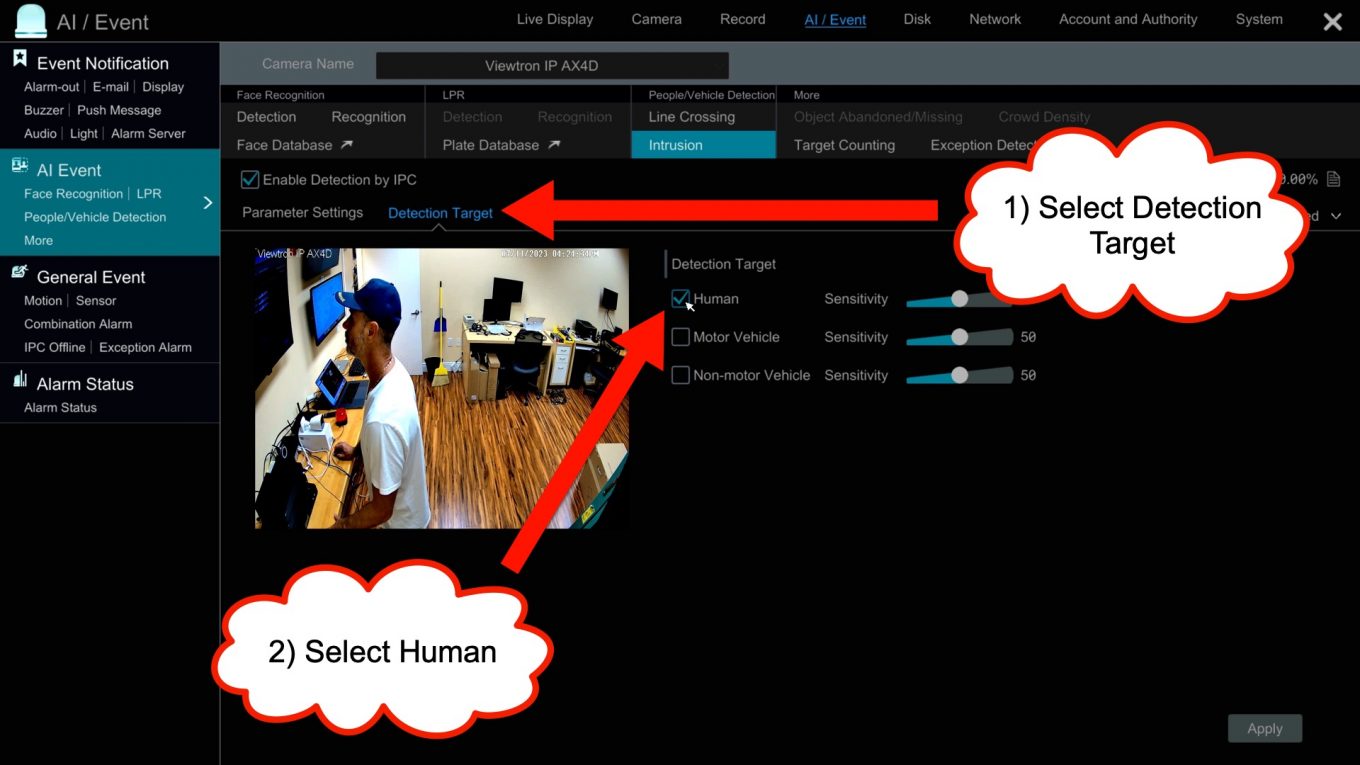Click the Alarm Status chart icon
This screenshot has height=765, width=1360.
[x=20, y=381]
